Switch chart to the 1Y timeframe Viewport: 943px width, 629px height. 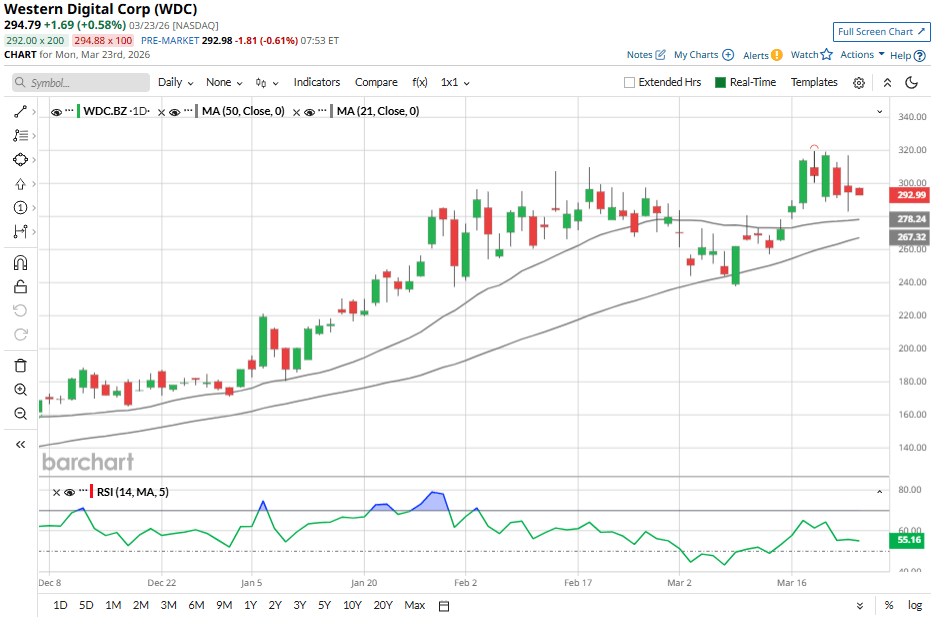(x=250, y=605)
